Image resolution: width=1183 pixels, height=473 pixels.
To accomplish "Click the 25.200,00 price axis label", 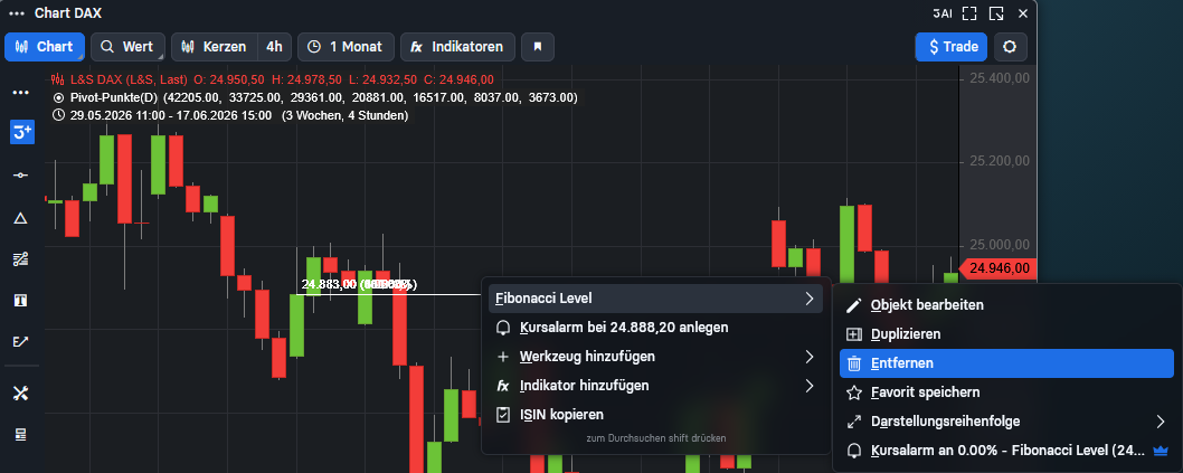I will tap(999, 161).
